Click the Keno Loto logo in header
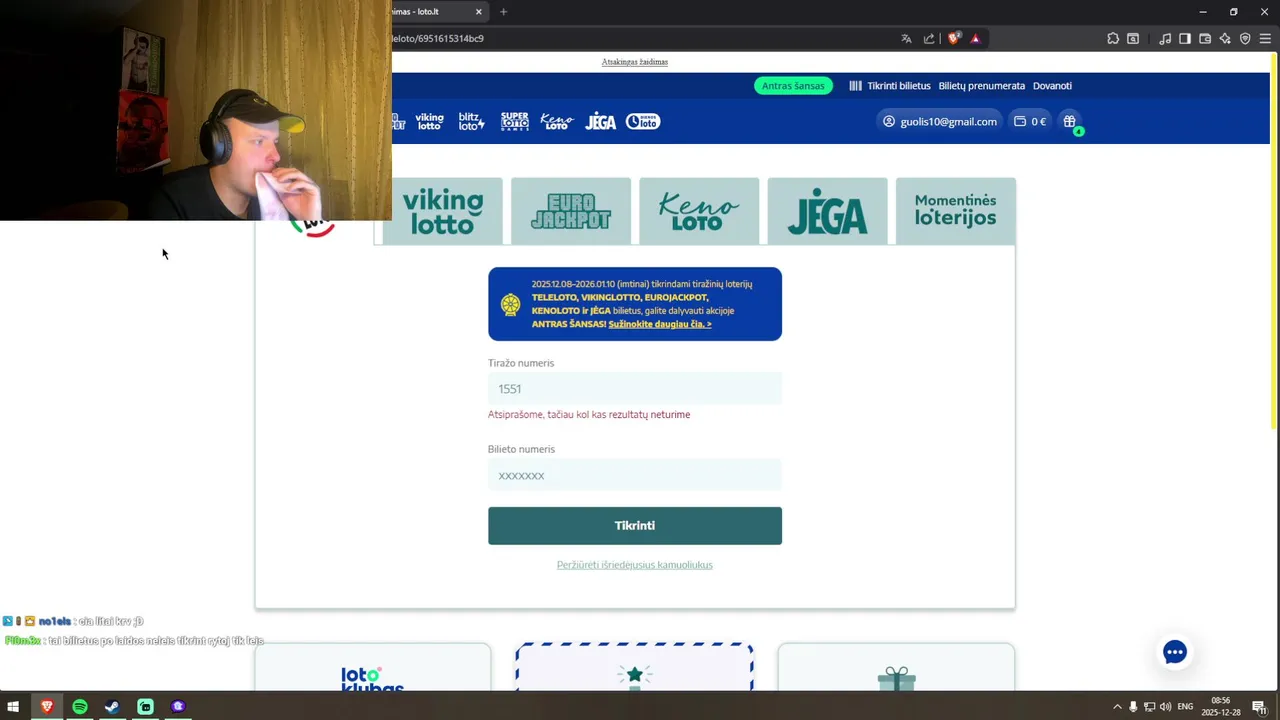Screen dimensions: 1280x720 (x=557, y=121)
